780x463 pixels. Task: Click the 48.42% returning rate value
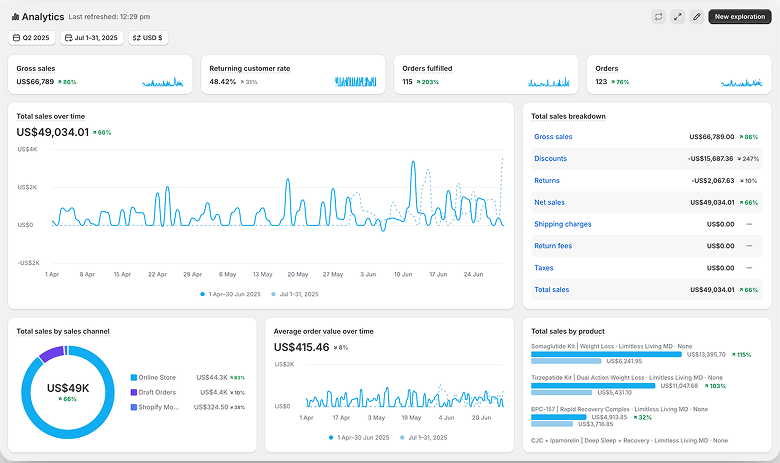coord(222,82)
